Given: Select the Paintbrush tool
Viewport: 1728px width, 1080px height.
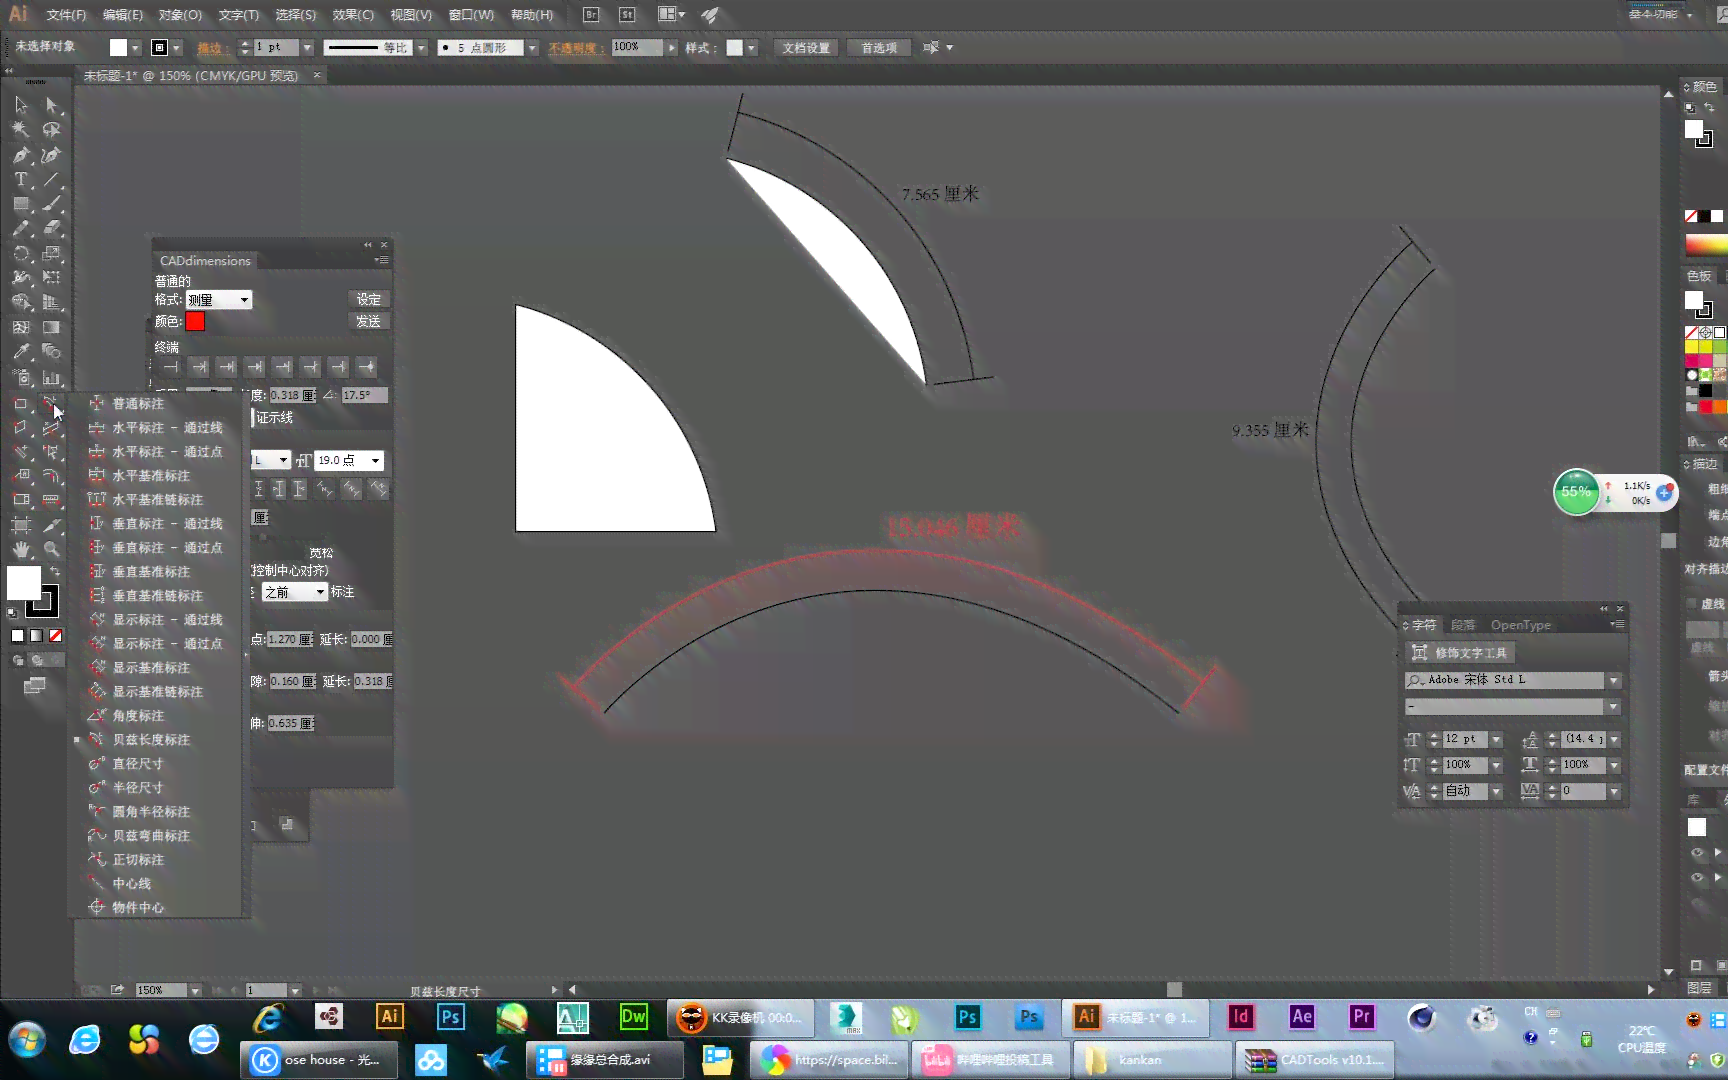Looking at the screenshot, I should pos(52,204).
